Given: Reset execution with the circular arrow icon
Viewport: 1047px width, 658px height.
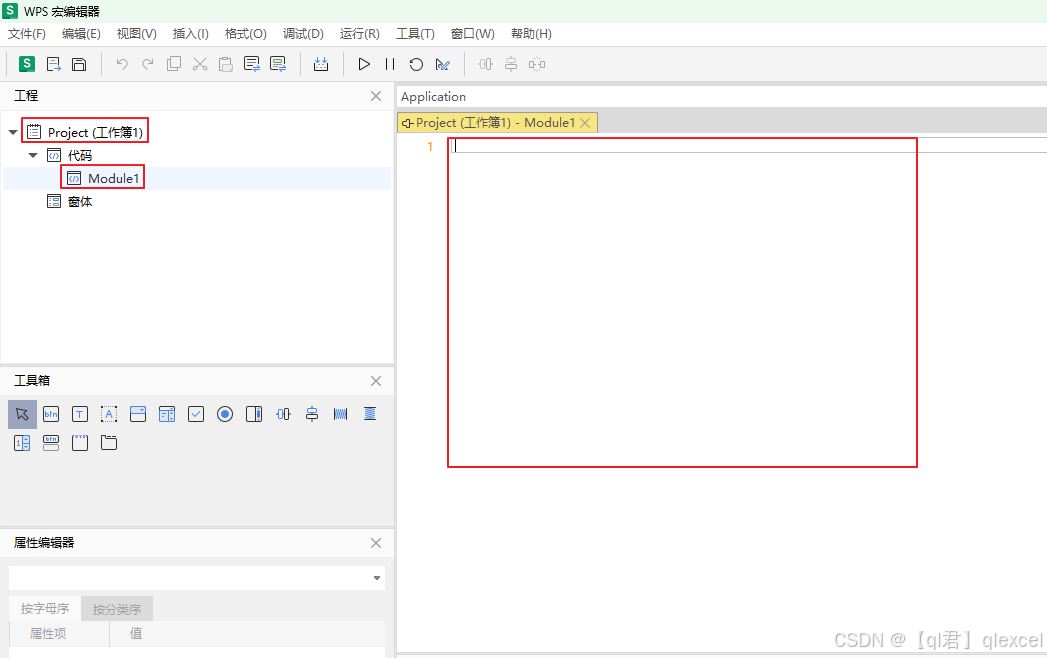Looking at the screenshot, I should pyautogui.click(x=416, y=64).
